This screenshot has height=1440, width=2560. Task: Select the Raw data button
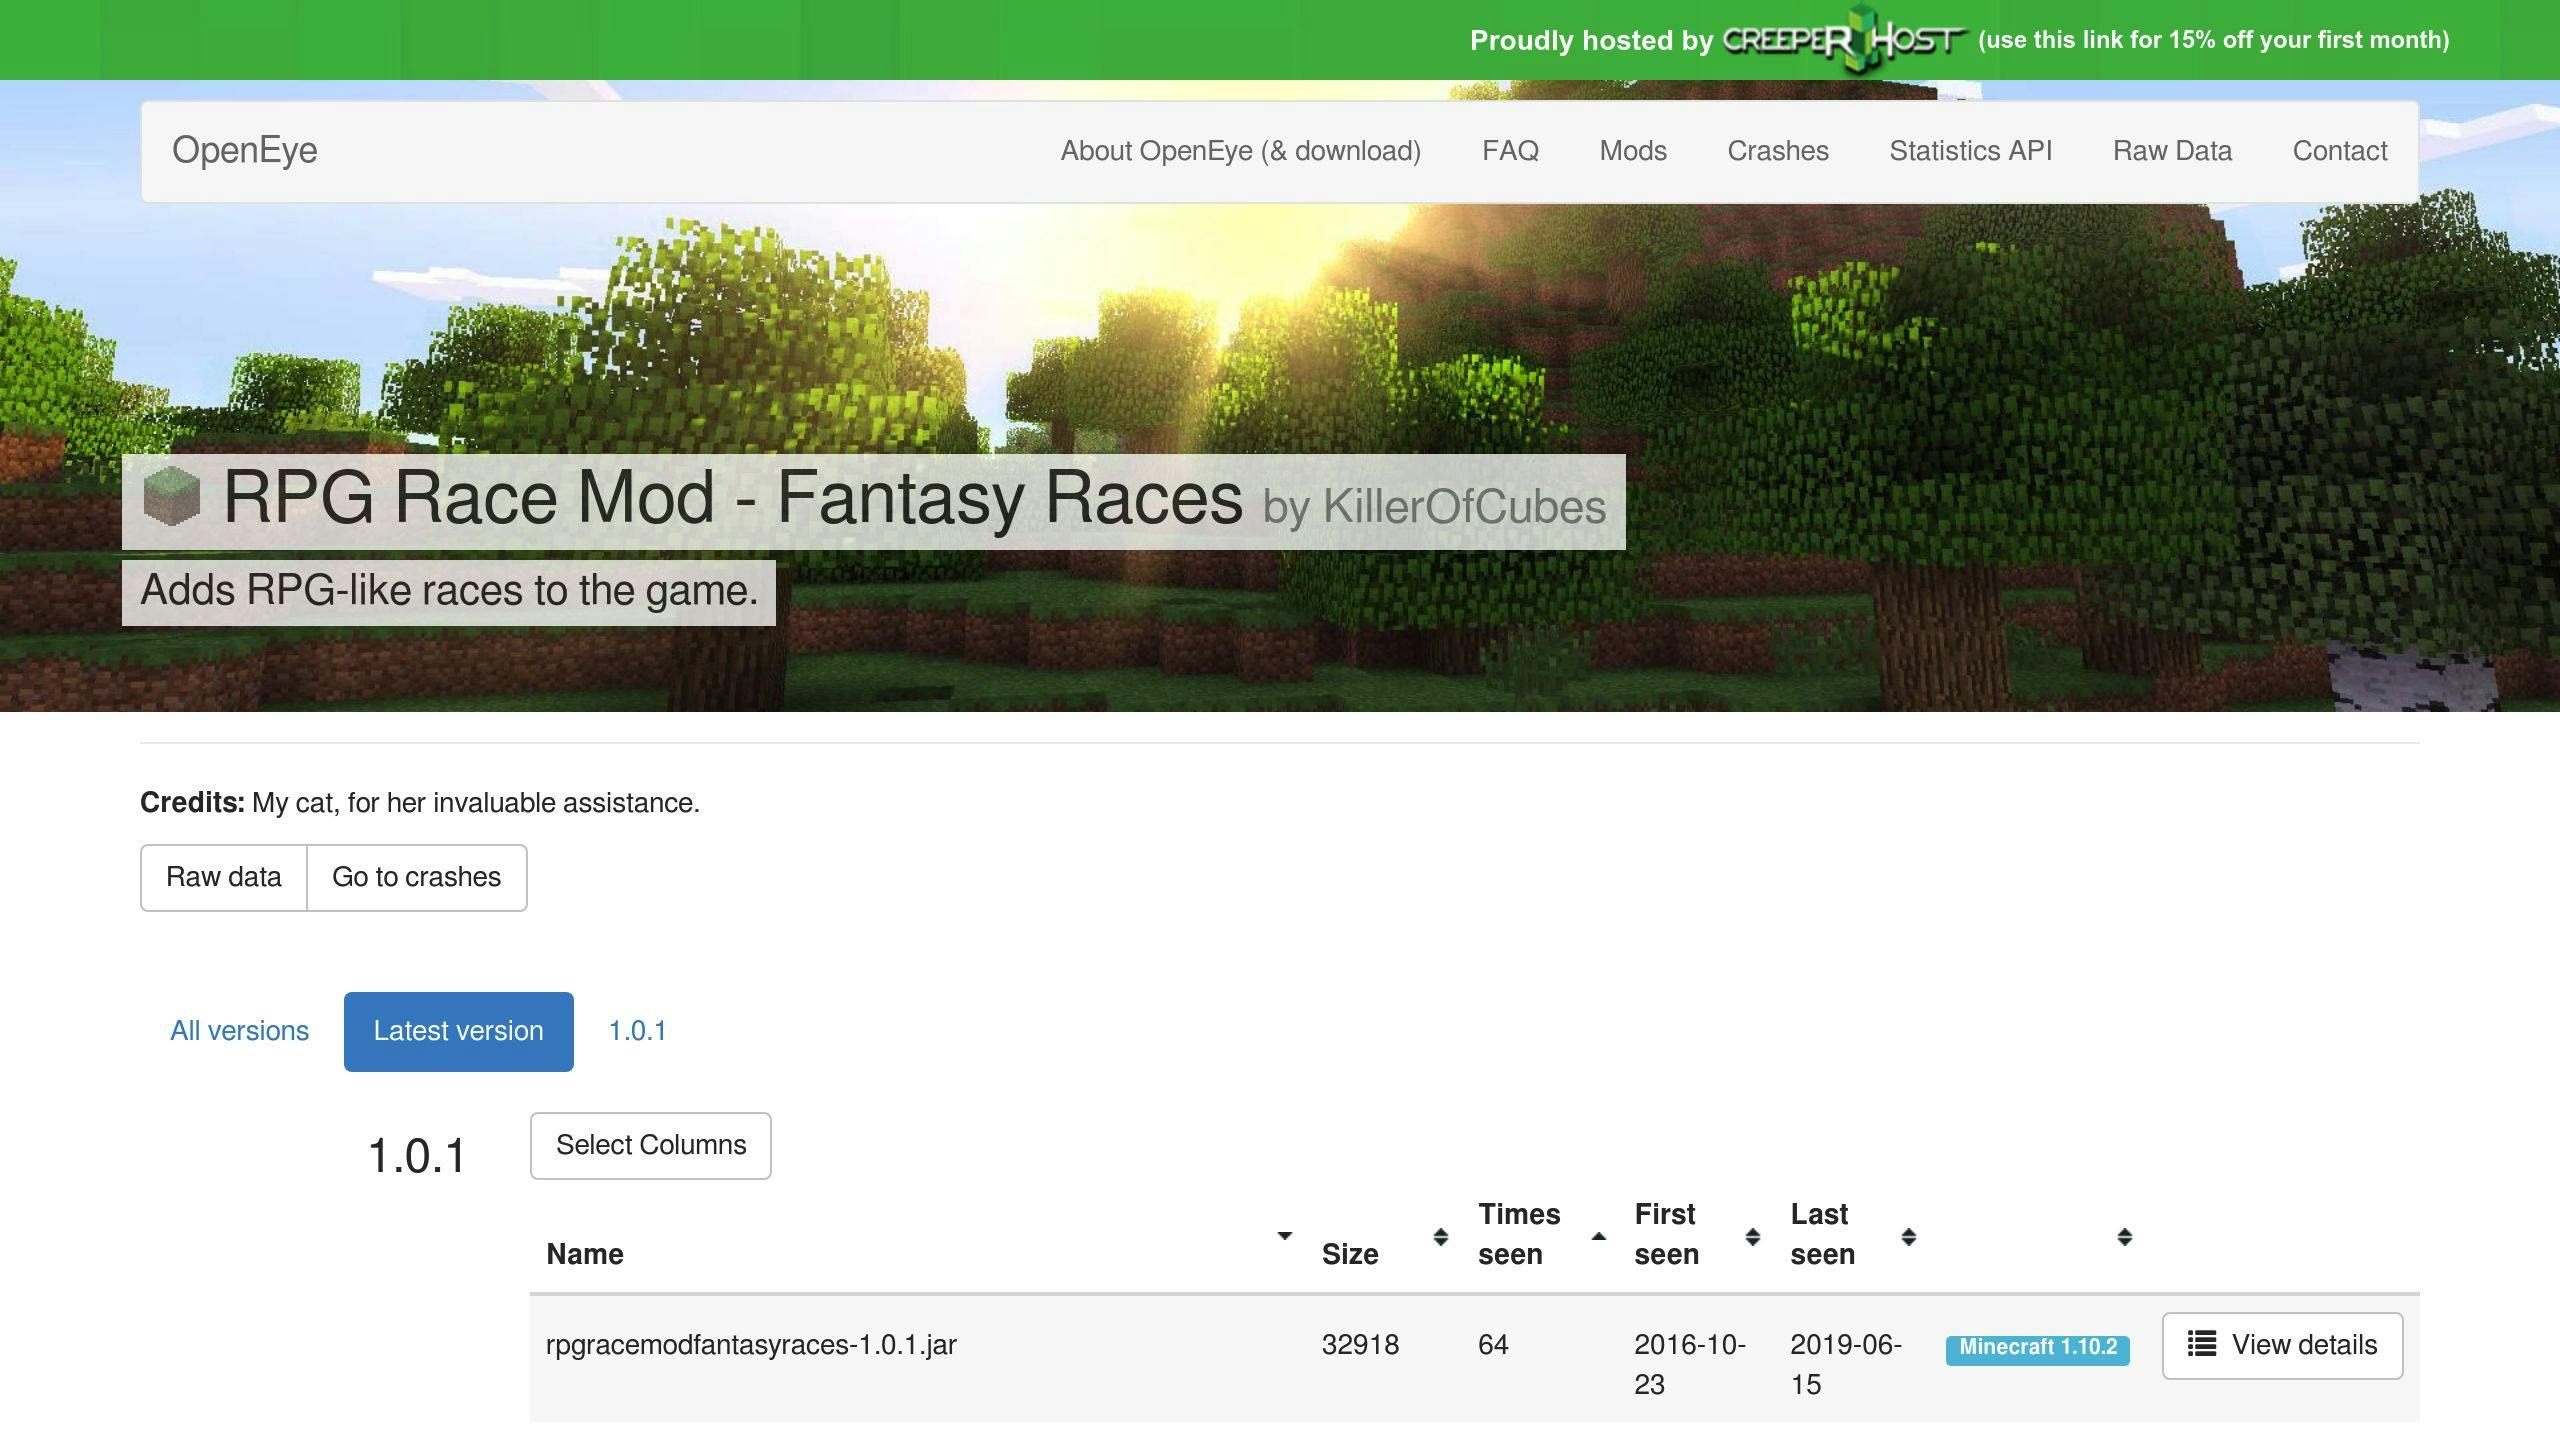pos(223,876)
